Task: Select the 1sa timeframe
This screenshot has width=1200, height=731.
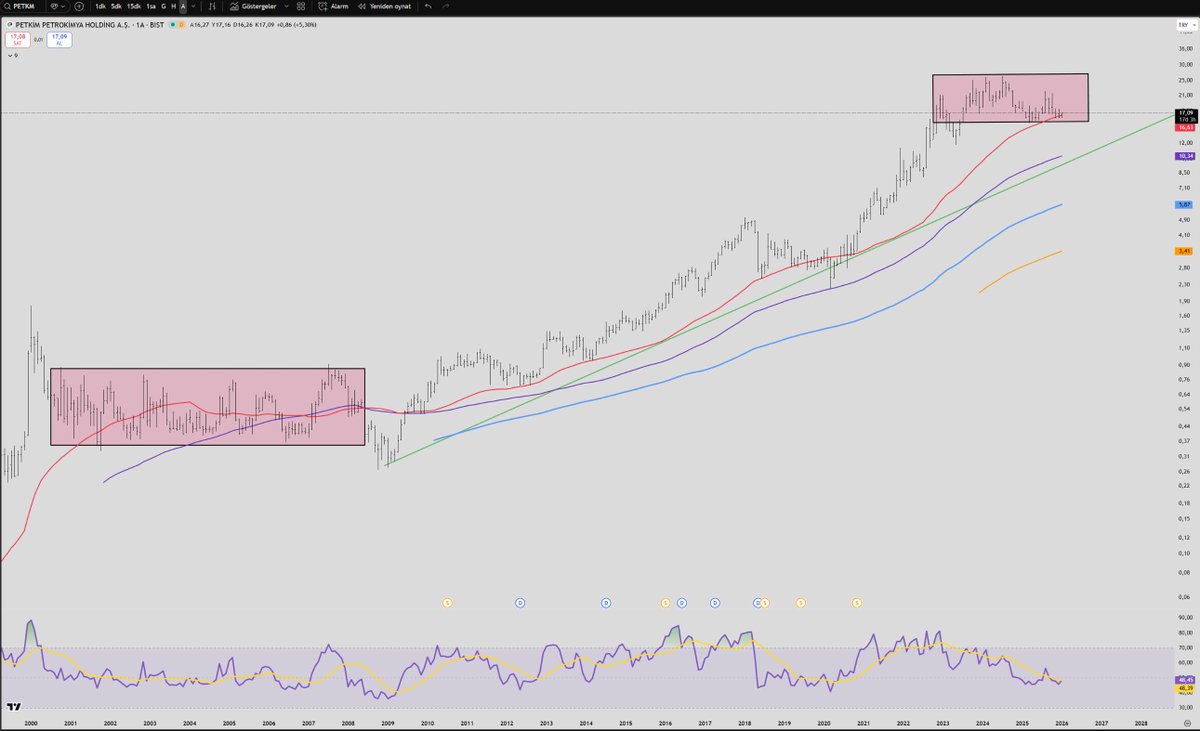Action: coord(151,6)
